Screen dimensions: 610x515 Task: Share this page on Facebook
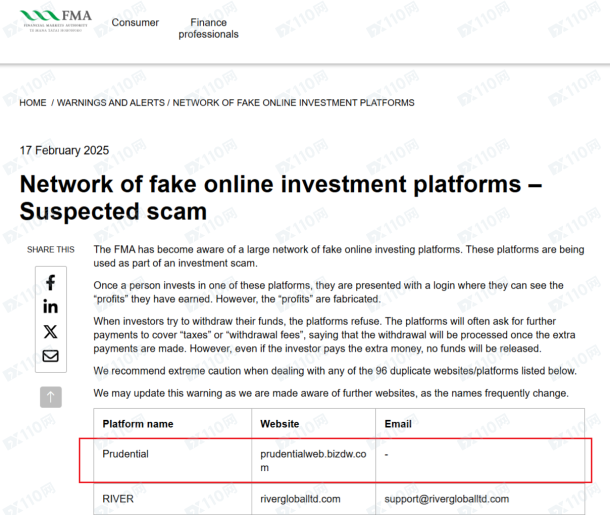[x=51, y=282]
